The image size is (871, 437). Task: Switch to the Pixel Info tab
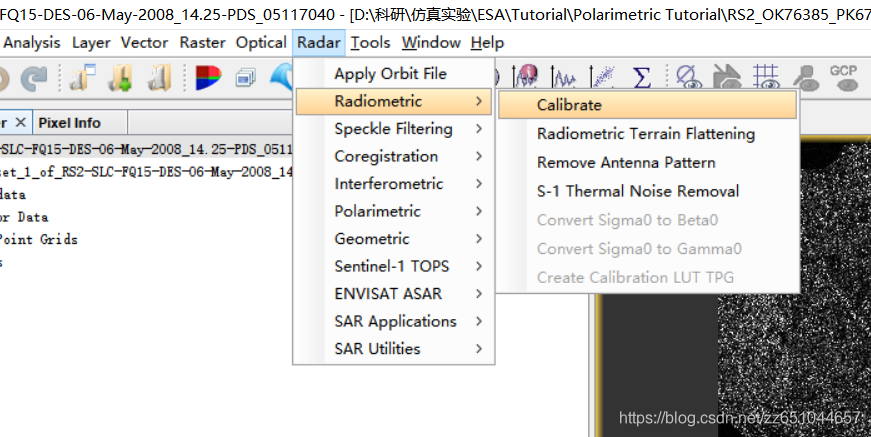pyautogui.click(x=69, y=123)
